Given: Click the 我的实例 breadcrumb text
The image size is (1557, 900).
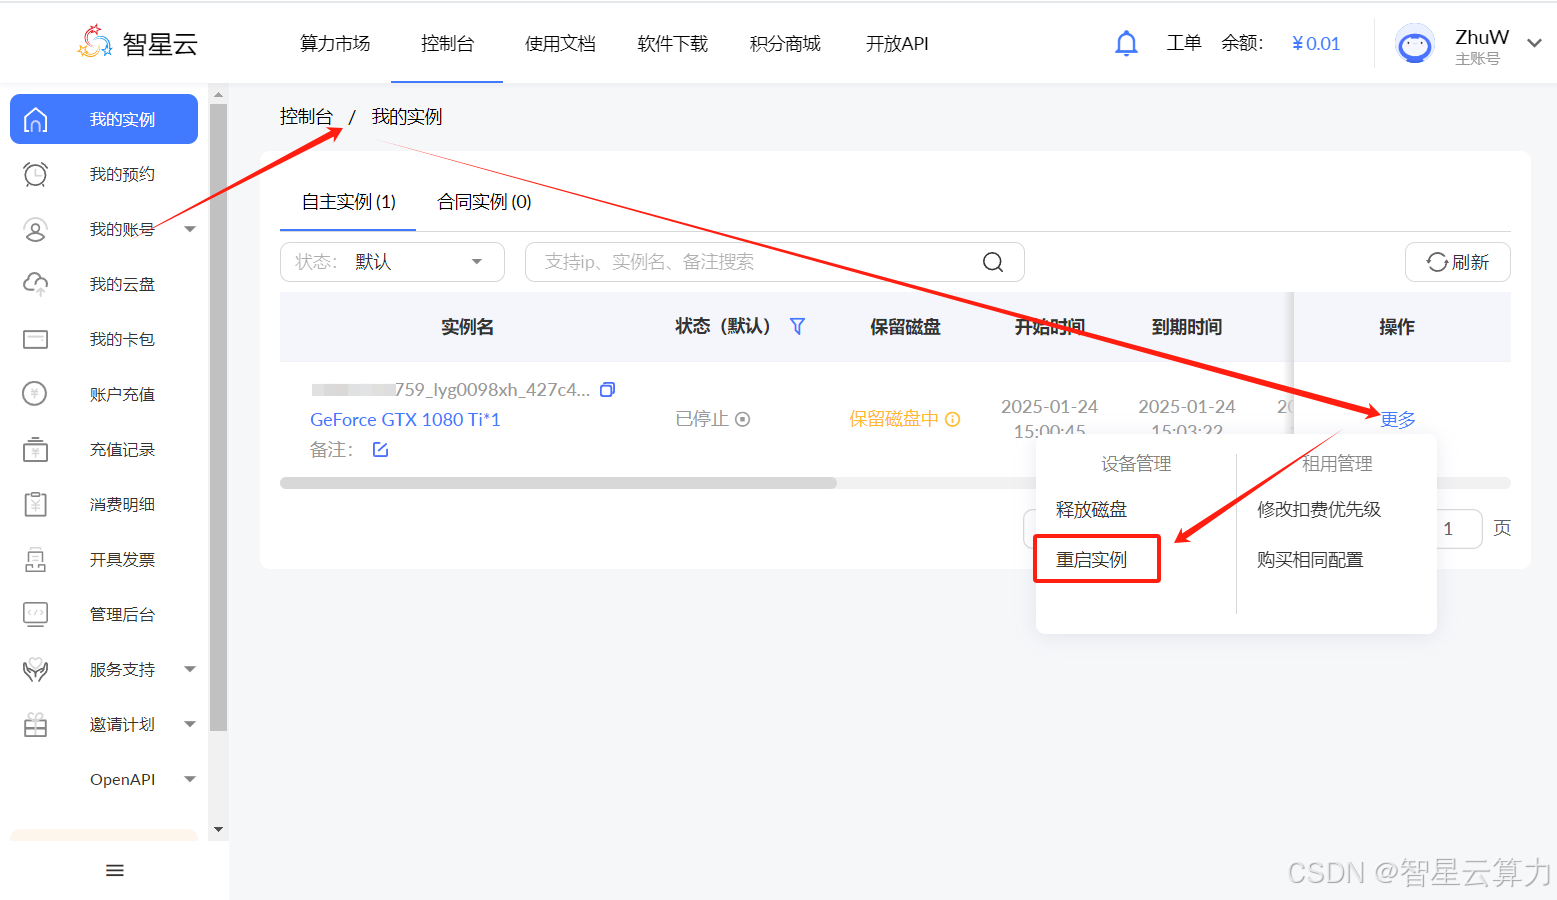Looking at the screenshot, I should (407, 117).
